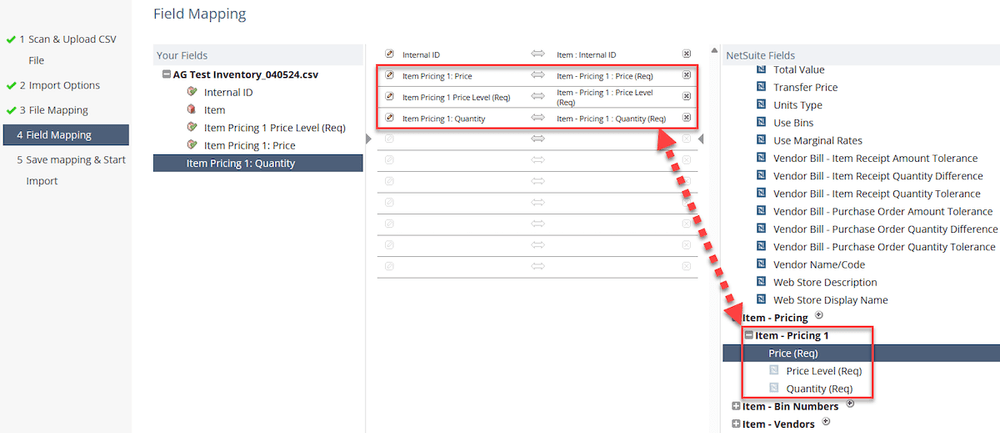Expand the Item - Bin Numbers group

[737, 406]
